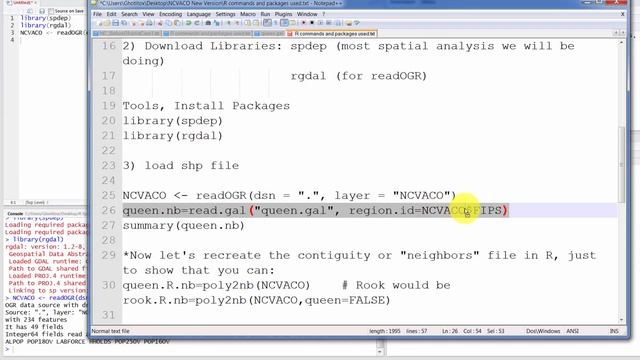Image resolution: width=640 pixels, height=360 pixels.
Task: Click line number 25 in the margin
Action: 109,196
